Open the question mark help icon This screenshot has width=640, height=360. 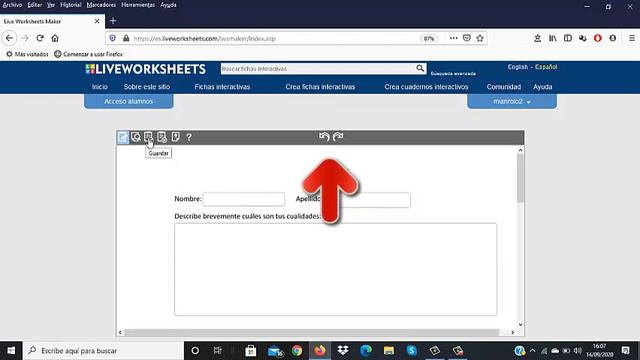click(x=189, y=137)
